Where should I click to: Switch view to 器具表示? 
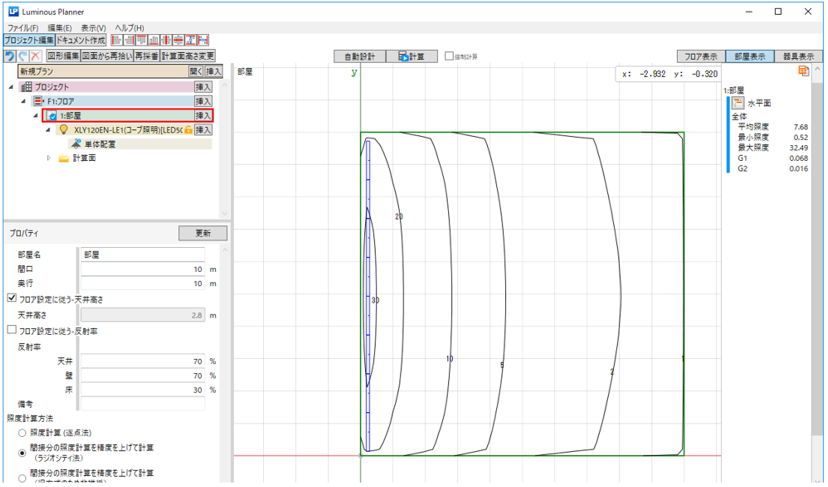coord(799,57)
